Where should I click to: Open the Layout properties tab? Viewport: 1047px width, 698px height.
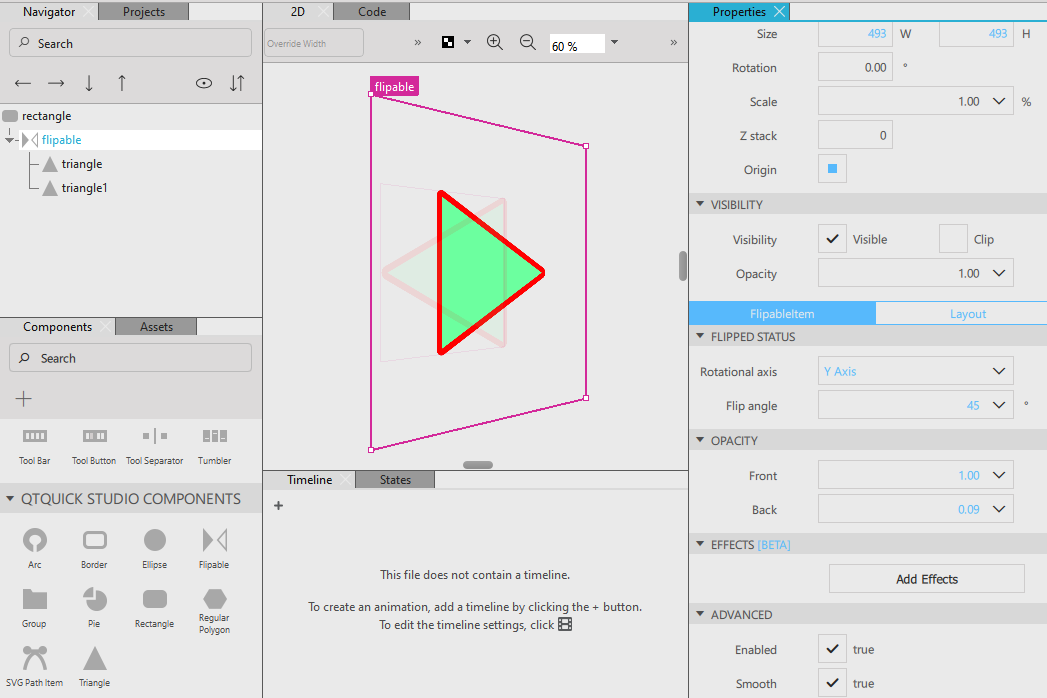pos(967,314)
